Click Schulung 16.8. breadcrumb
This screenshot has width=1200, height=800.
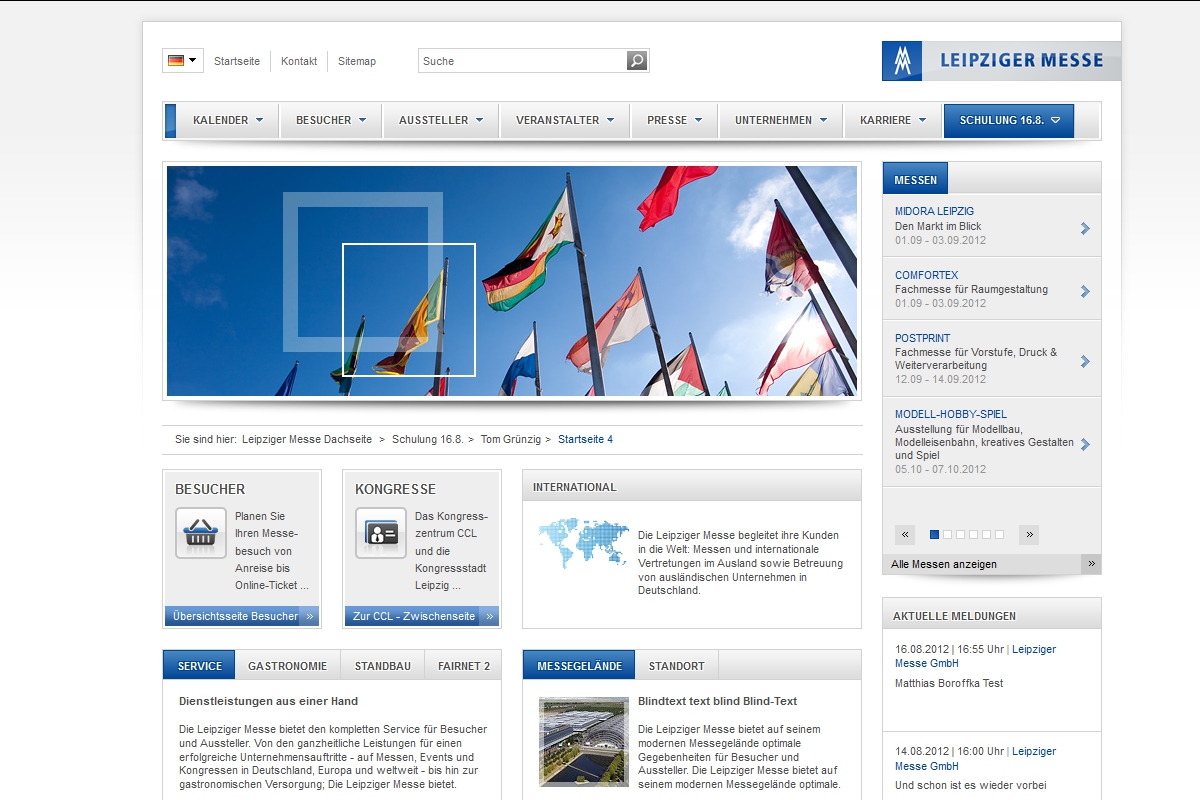428,439
